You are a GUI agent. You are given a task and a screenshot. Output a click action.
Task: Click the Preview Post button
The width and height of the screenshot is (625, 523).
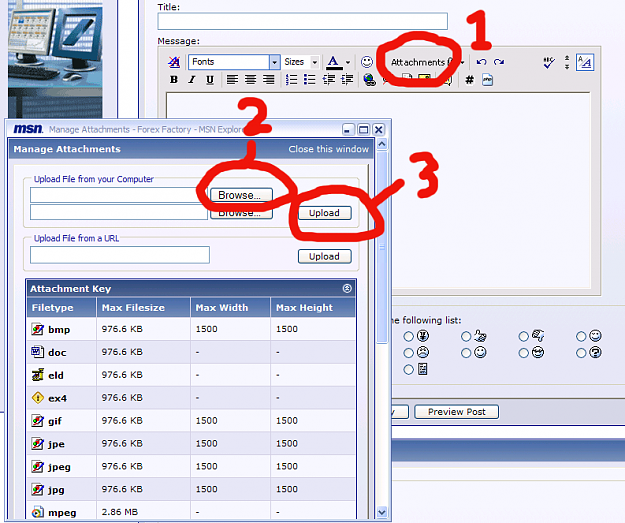457,412
